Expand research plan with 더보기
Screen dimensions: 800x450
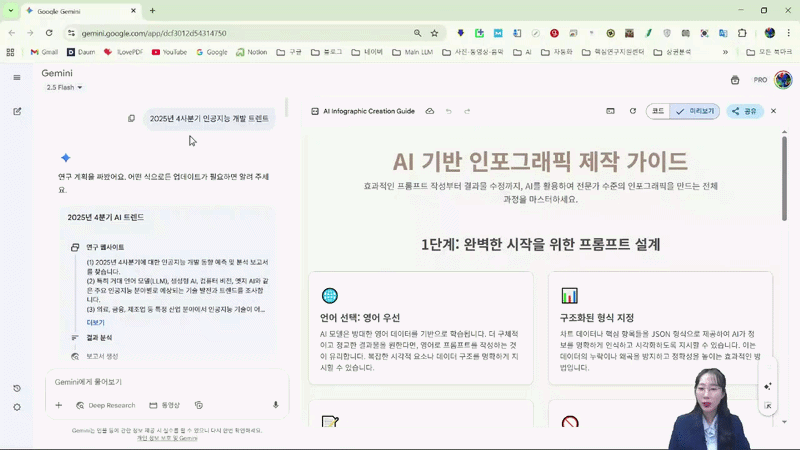(x=96, y=323)
